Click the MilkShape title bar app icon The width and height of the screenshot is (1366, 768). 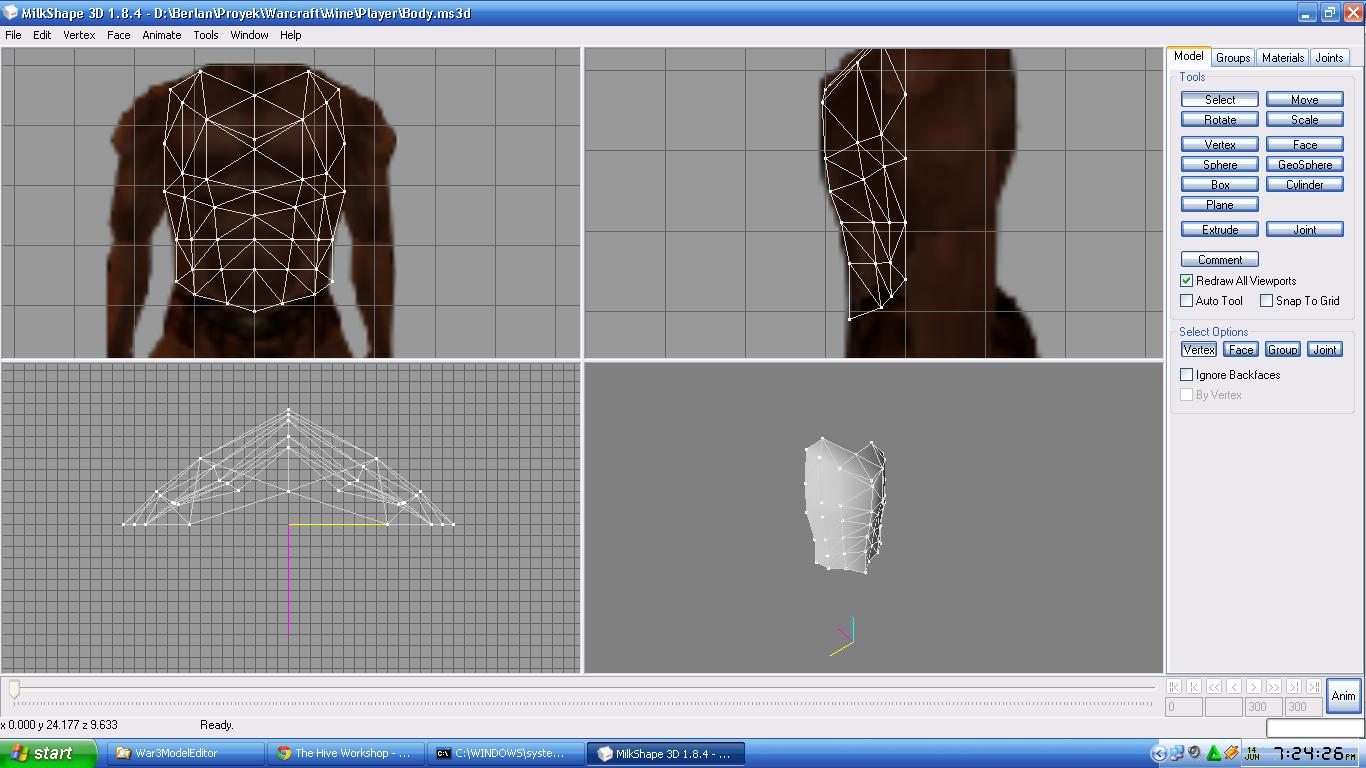[10, 13]
